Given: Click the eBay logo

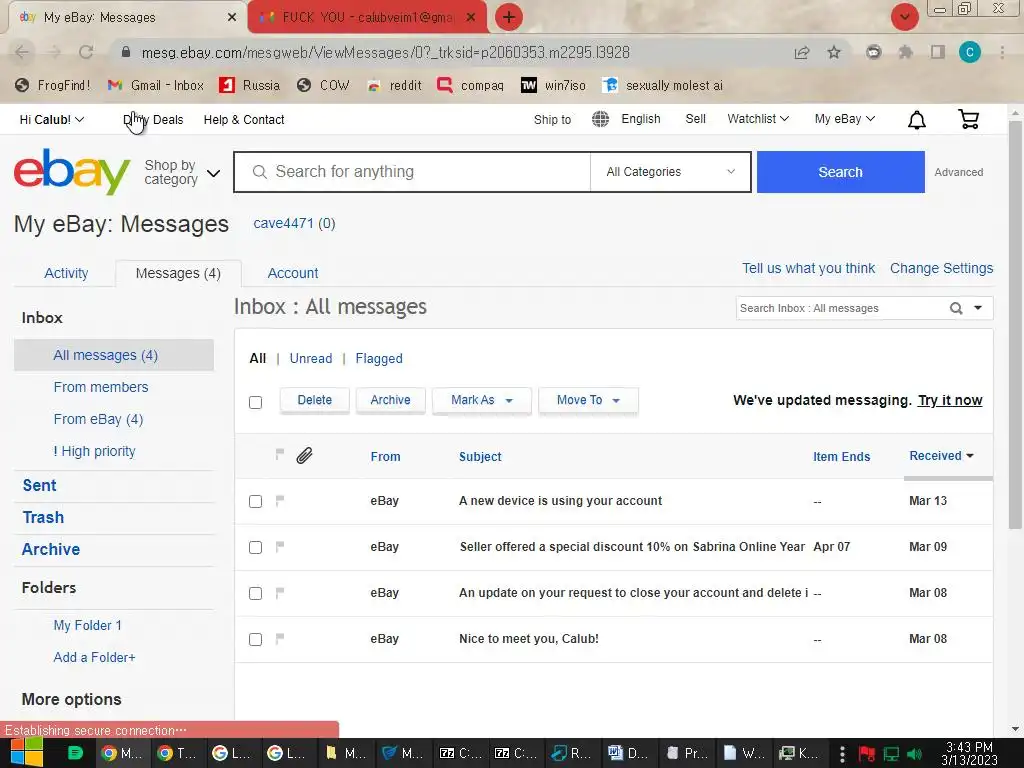Looking at the screenshot, I should pos(72,172).
